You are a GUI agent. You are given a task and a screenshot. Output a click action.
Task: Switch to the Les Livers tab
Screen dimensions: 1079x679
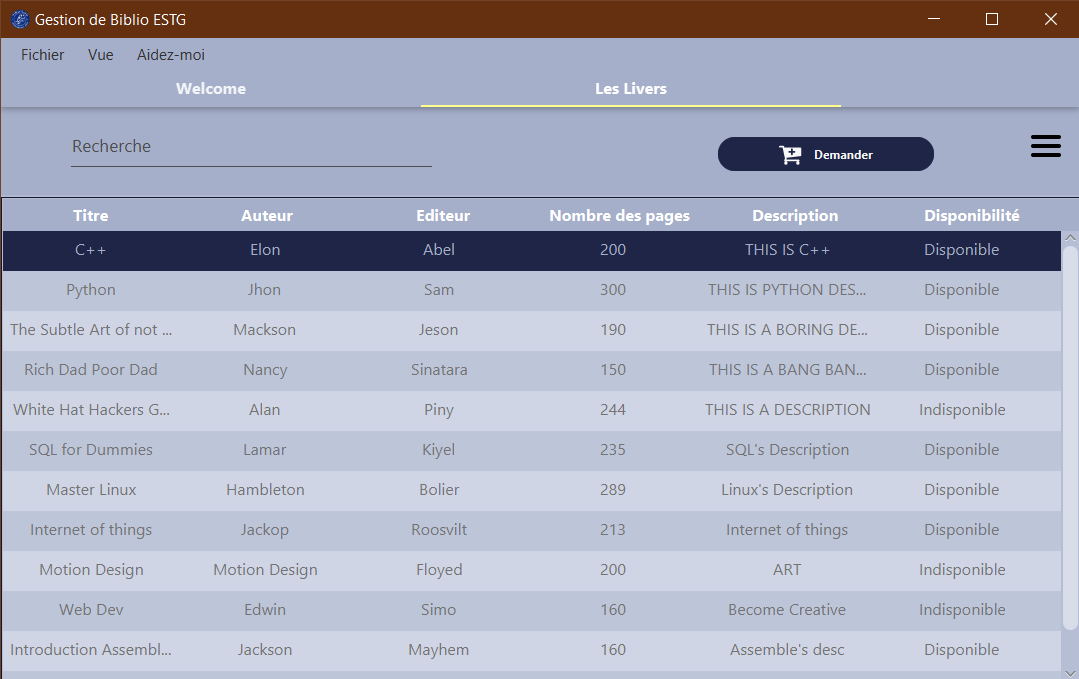[631, 89]
